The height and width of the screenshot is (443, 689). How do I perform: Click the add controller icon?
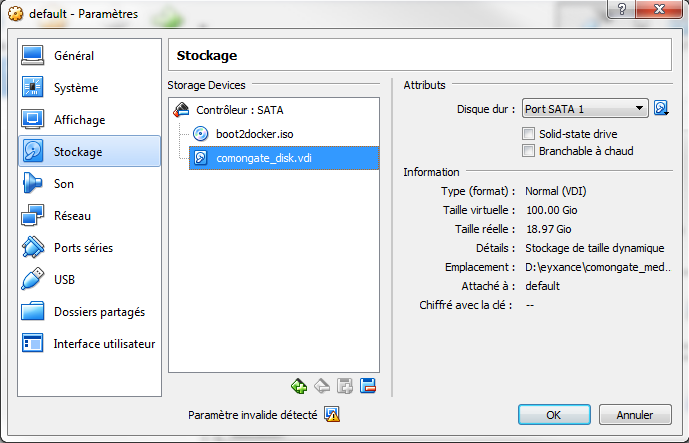345,386
